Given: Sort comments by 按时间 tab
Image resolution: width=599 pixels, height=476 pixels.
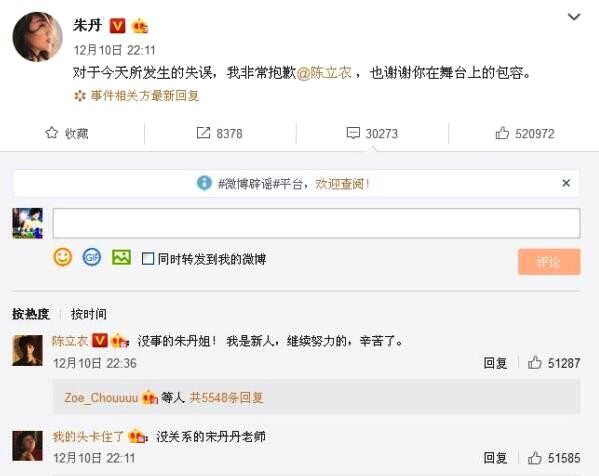Looking at the screenshot, I should click(89, 314).
